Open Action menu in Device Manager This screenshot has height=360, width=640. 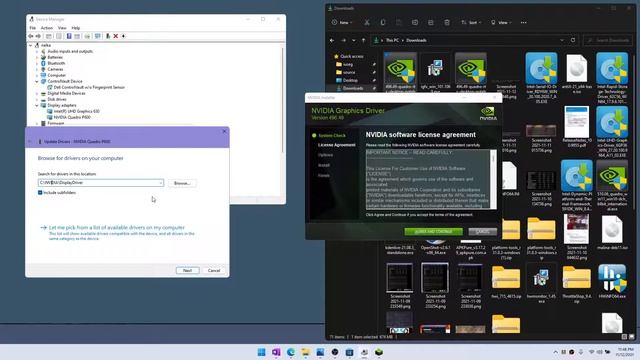pos(47,28)
